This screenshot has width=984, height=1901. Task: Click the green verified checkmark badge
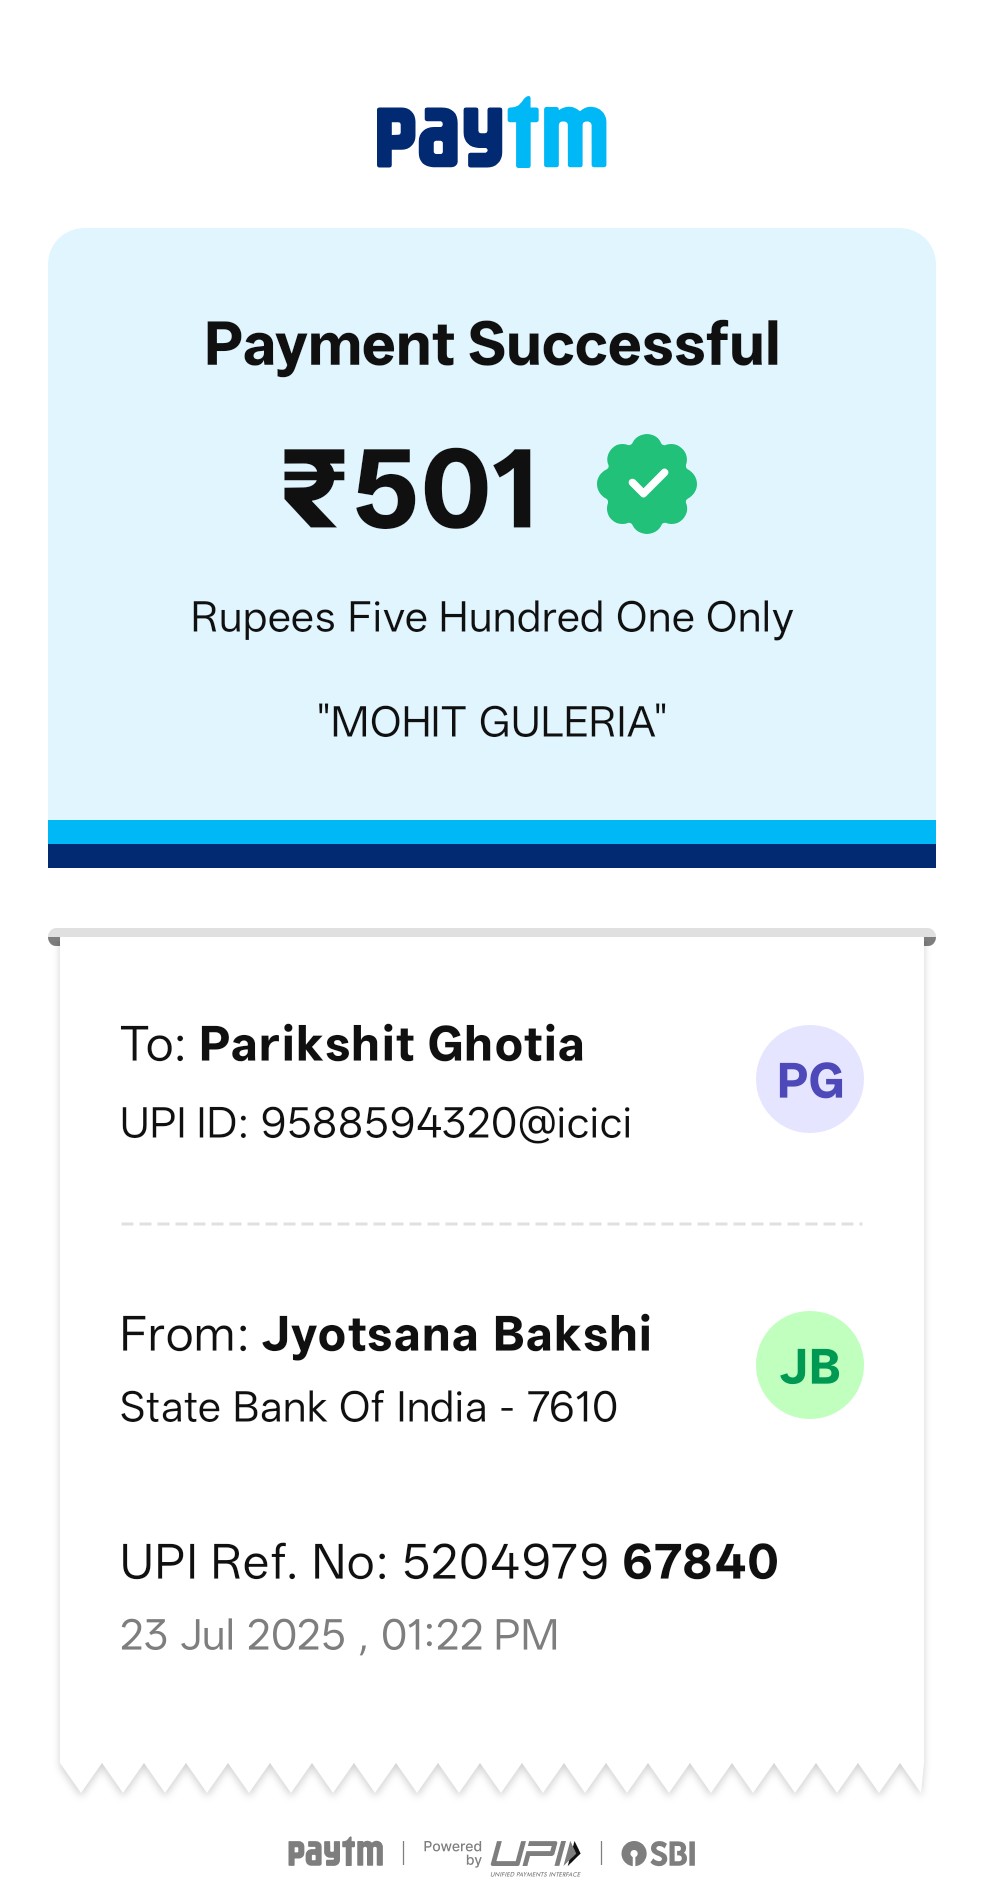(x=647, y=484)
